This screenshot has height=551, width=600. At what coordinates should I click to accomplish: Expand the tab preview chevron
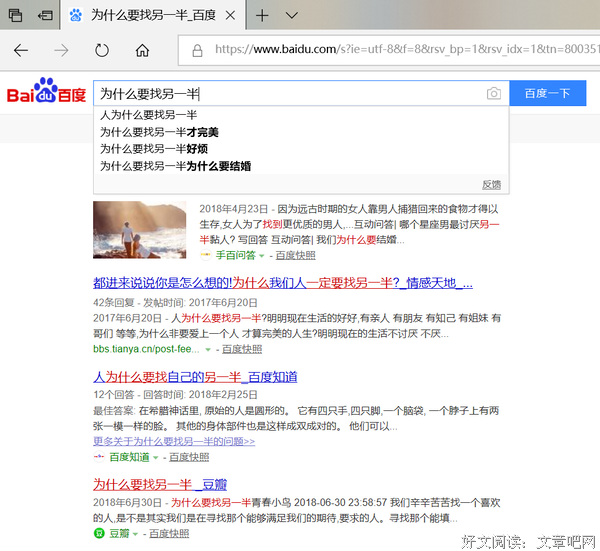292,15
